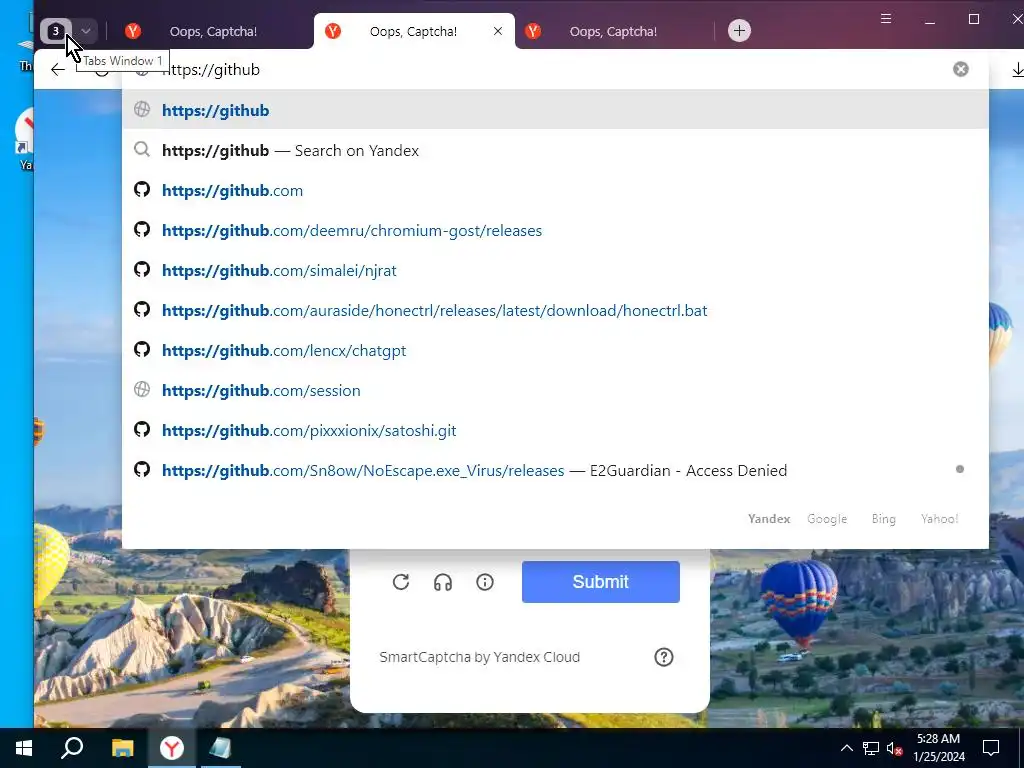Screen dimensions: 1024x768
Task: Close the active Oops, Captcha! tab
Action: click(498, 31)
